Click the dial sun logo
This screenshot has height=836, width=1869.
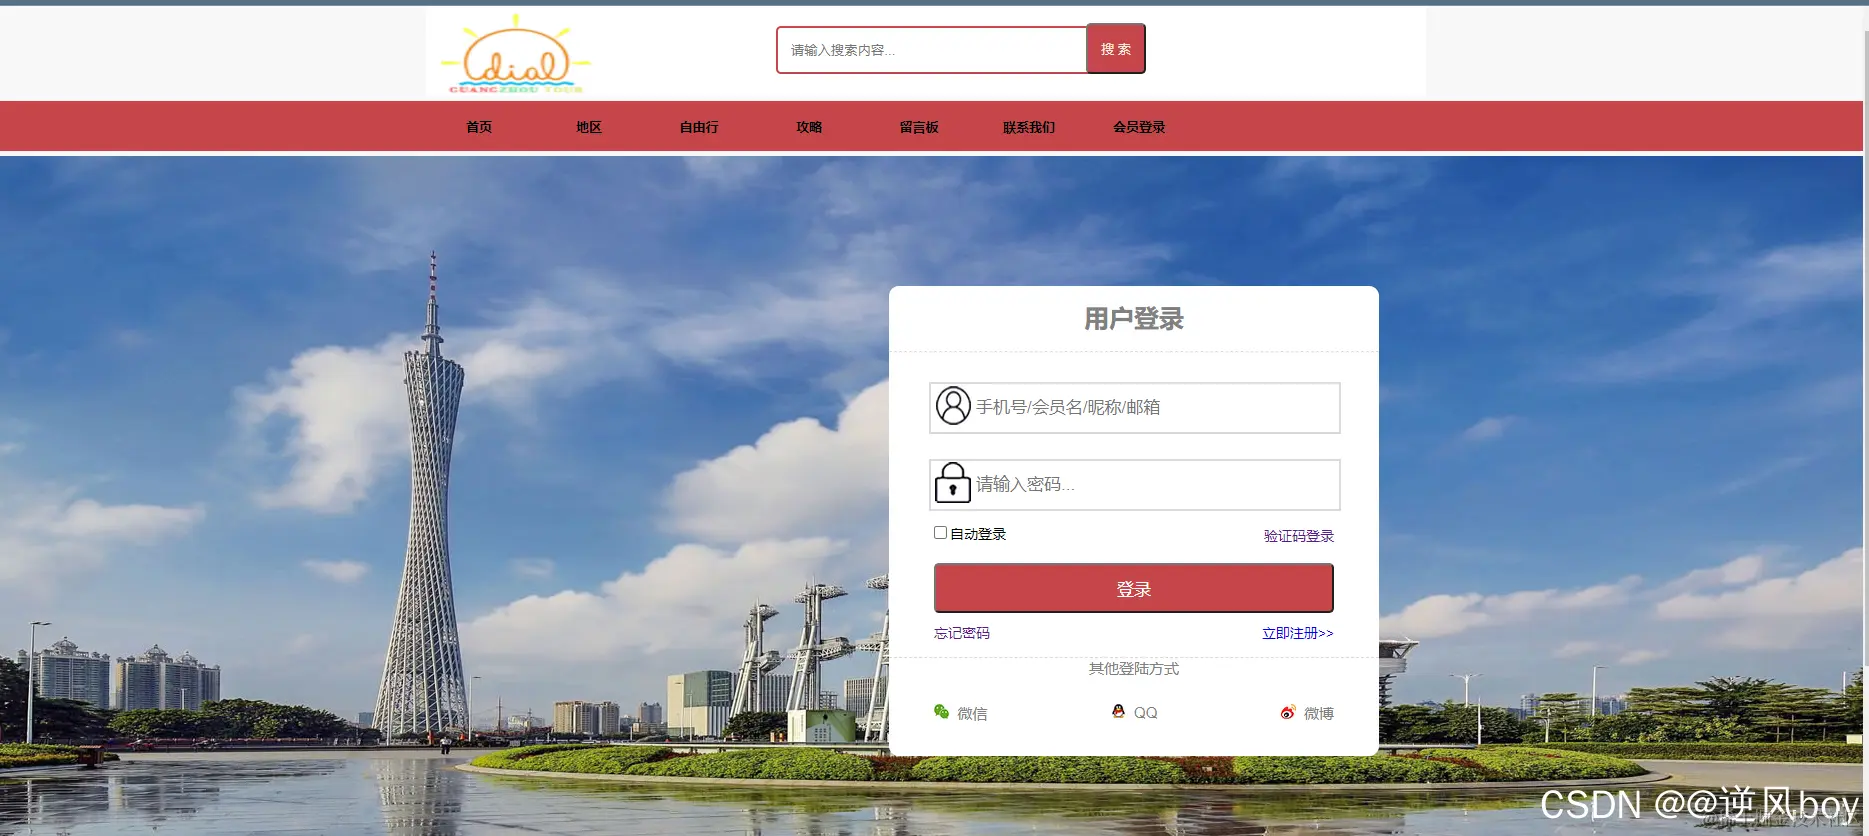516,54
